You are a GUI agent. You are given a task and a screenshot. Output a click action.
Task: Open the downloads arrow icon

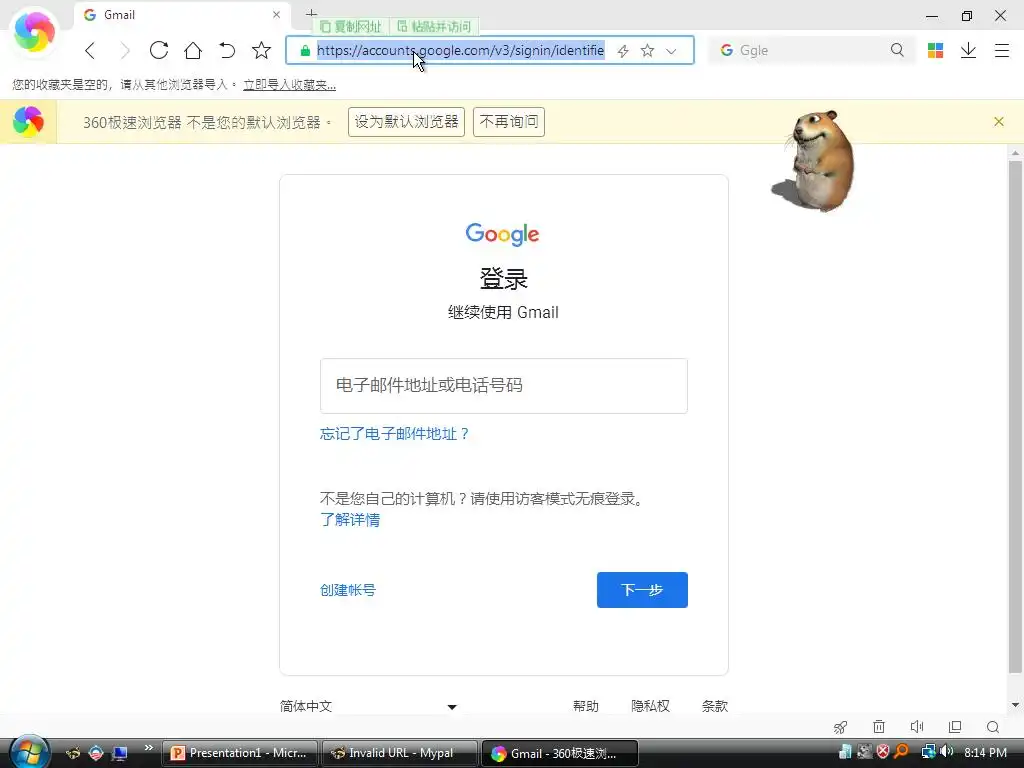(x=968, y=50)
